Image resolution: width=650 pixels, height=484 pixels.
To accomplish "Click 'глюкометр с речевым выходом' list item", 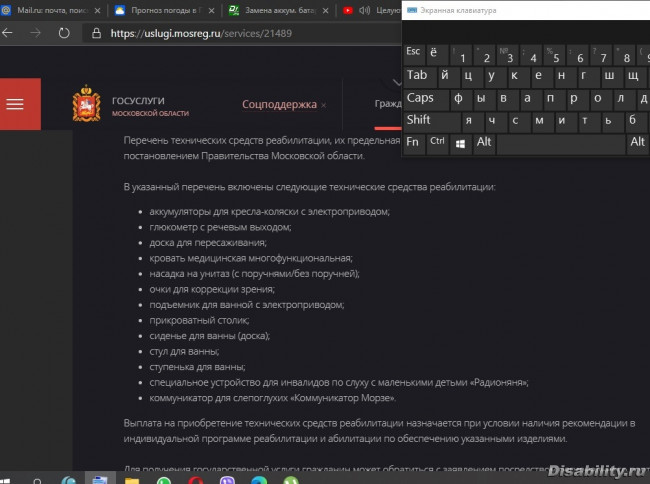I will [220, 227].
